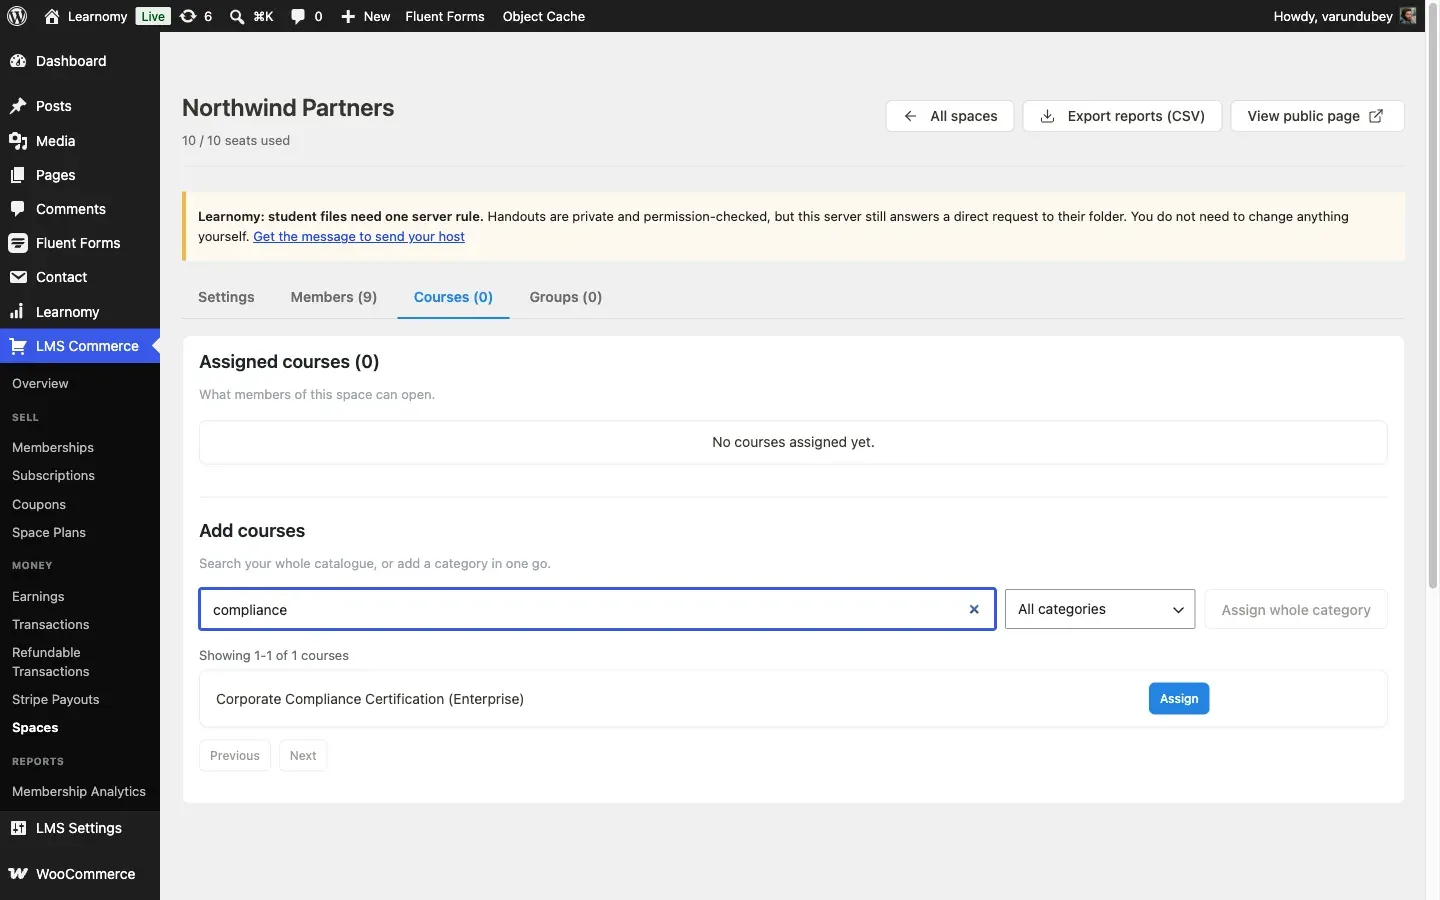Open Coupons in the sidebar

pyautogui.click(x=39, y=504)
